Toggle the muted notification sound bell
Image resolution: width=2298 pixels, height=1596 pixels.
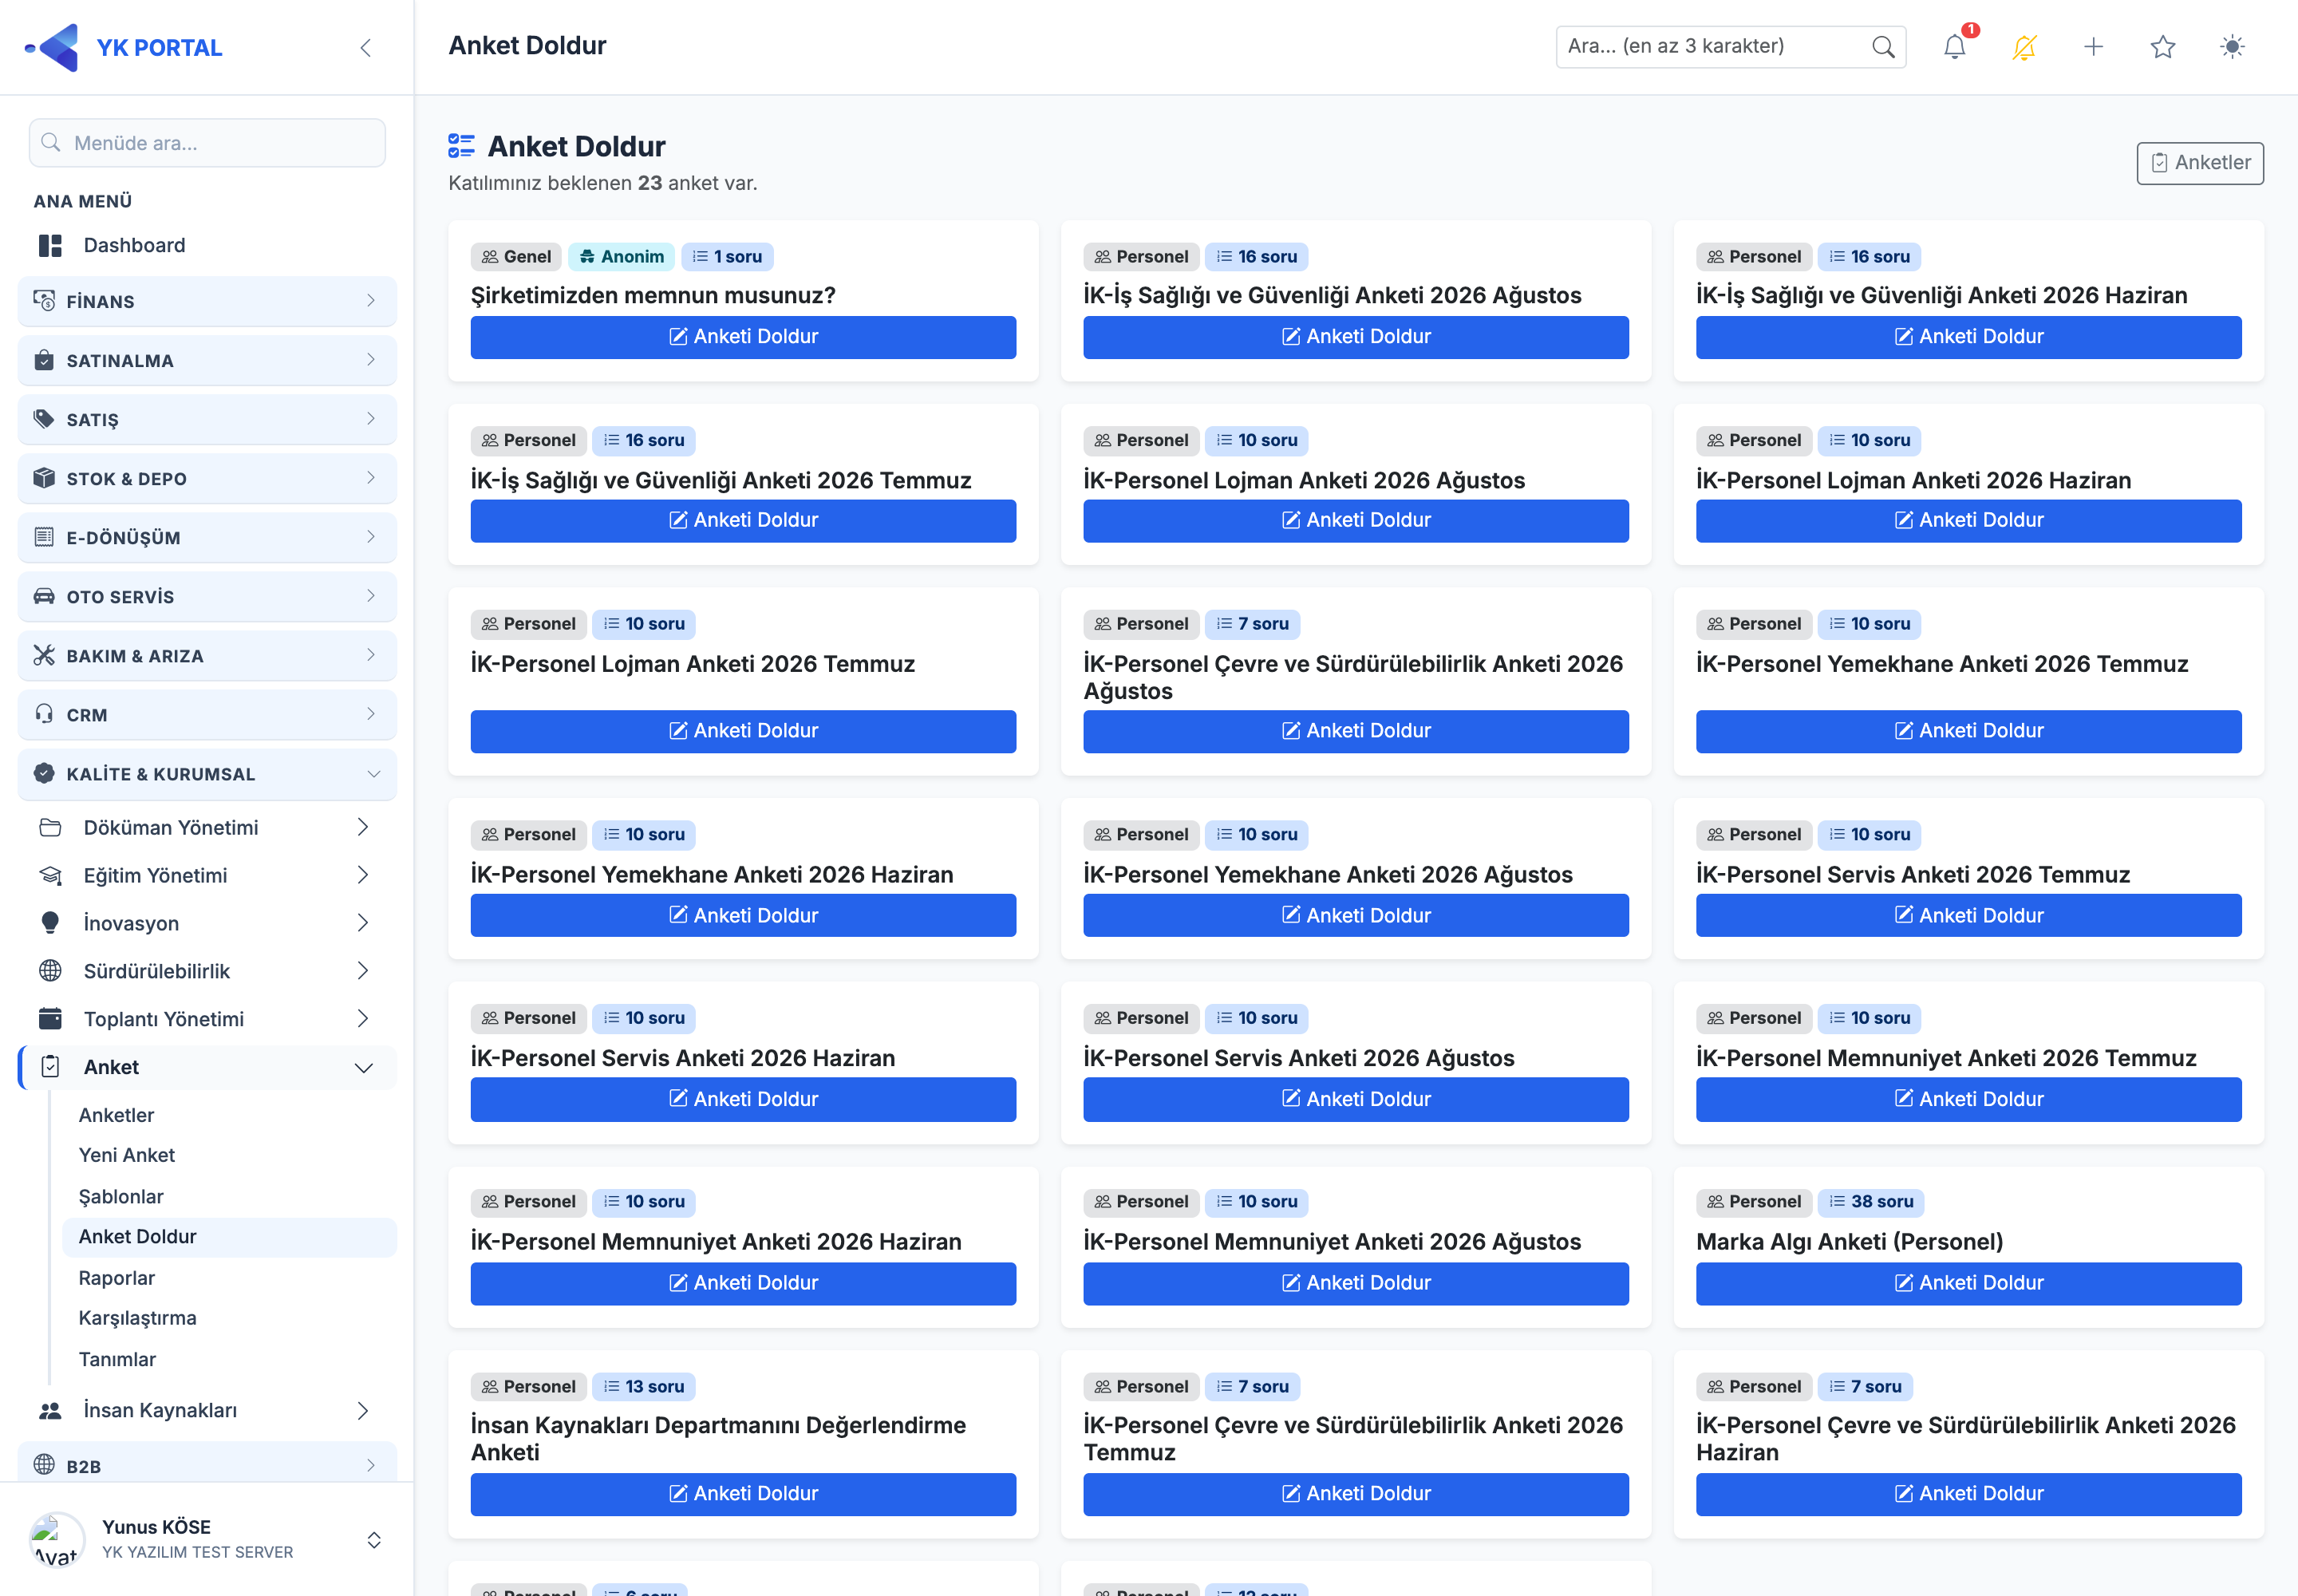coord(2024,47)
